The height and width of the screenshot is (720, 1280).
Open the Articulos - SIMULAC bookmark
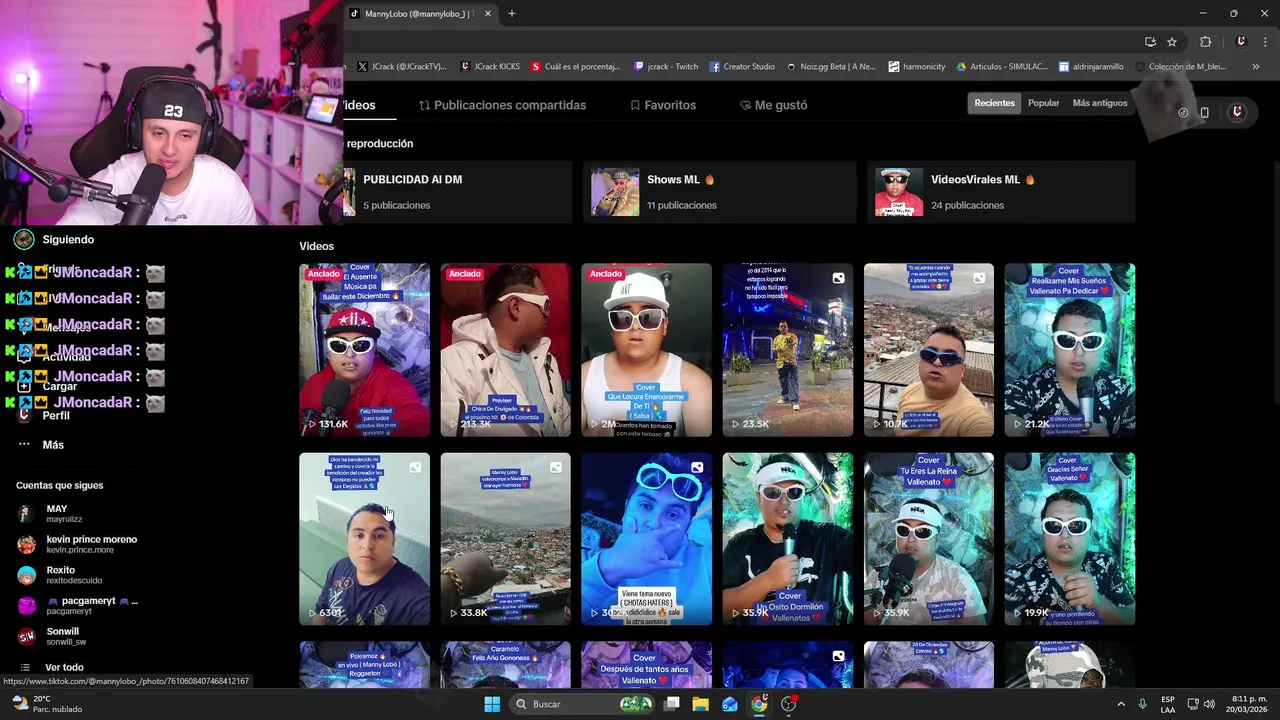[1002, 67]
